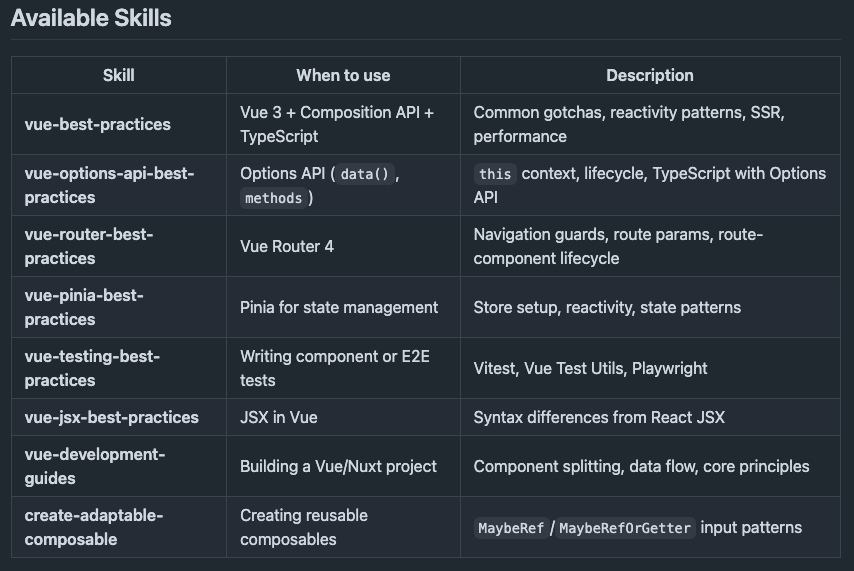This screenshot has width=854, height=571.
Task: Click the Vitest, Vue Test Utils, Playwright cell
Action: click(x=590, y=368)
